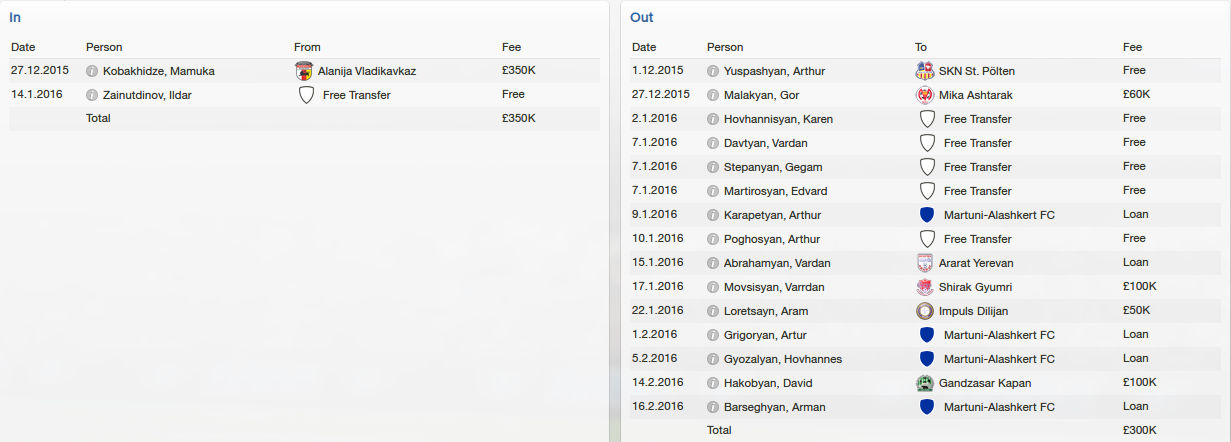The image size is (1231, 442).
Task: Open Gandzasar Kapan club link
Action: click(985, 383)
